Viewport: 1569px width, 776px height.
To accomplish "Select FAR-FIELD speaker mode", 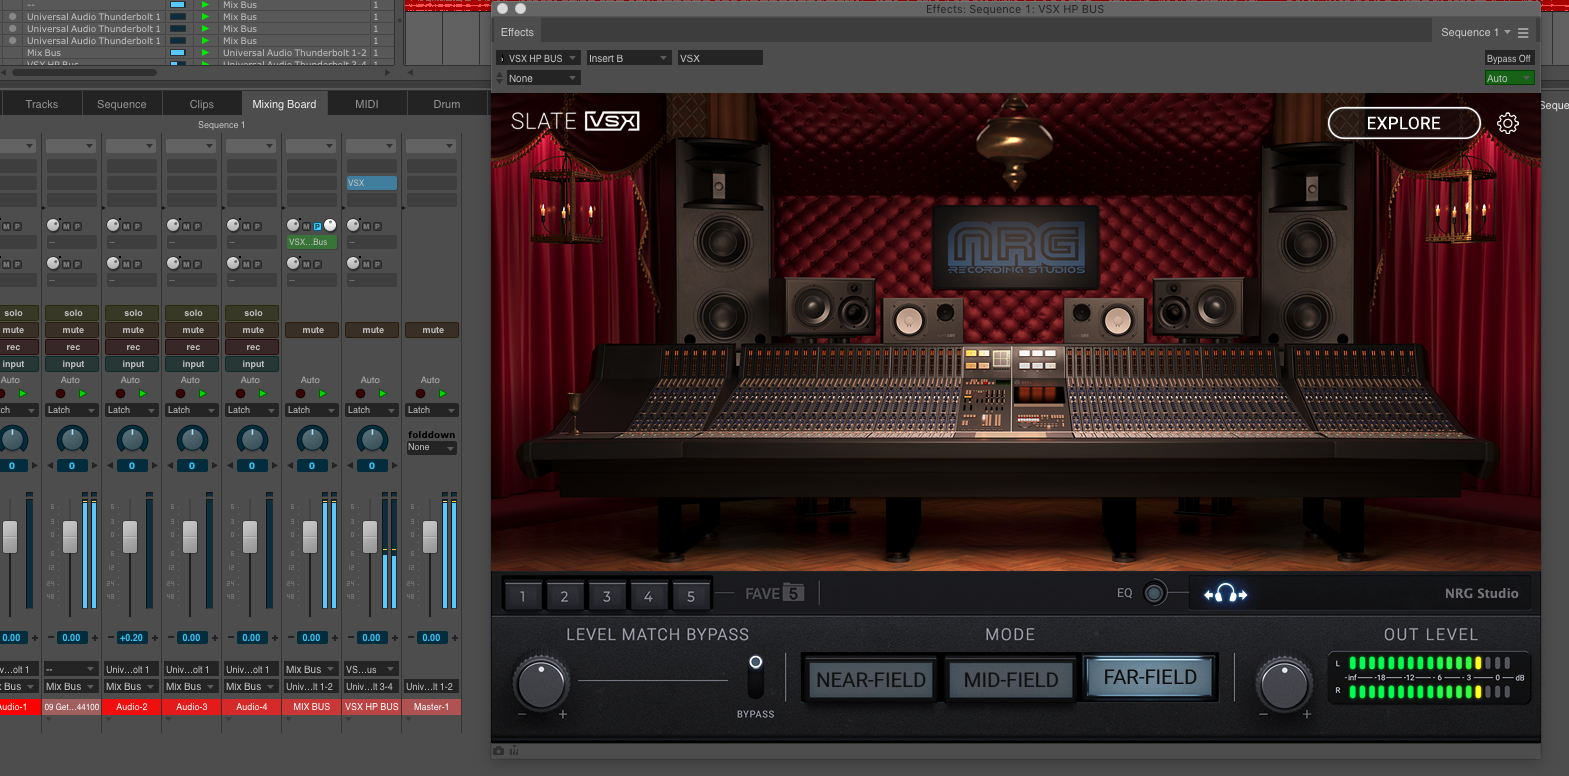I will pos(1150,677).
